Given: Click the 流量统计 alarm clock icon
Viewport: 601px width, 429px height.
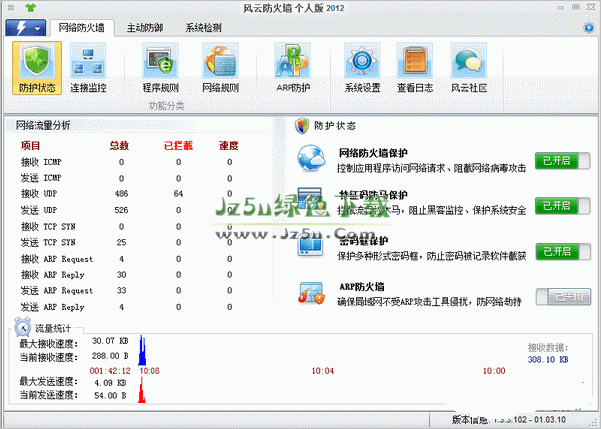Looking at the screenshot, I should click(x=23, y=327).
